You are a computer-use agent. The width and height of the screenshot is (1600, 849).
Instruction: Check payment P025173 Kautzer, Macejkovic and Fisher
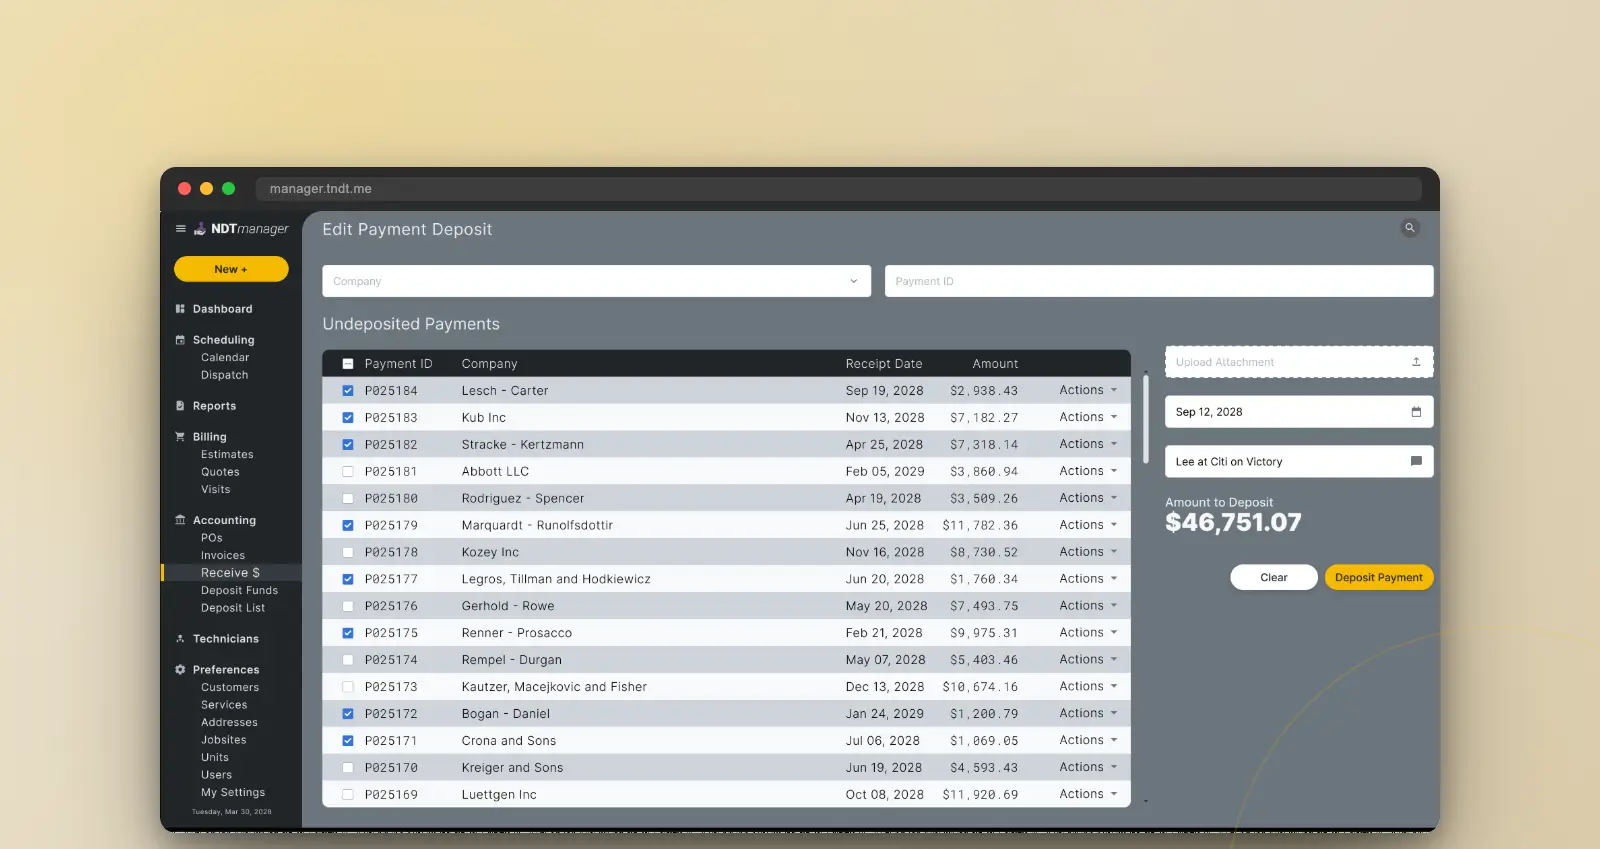pyautogui.click(x=348, y=687)
